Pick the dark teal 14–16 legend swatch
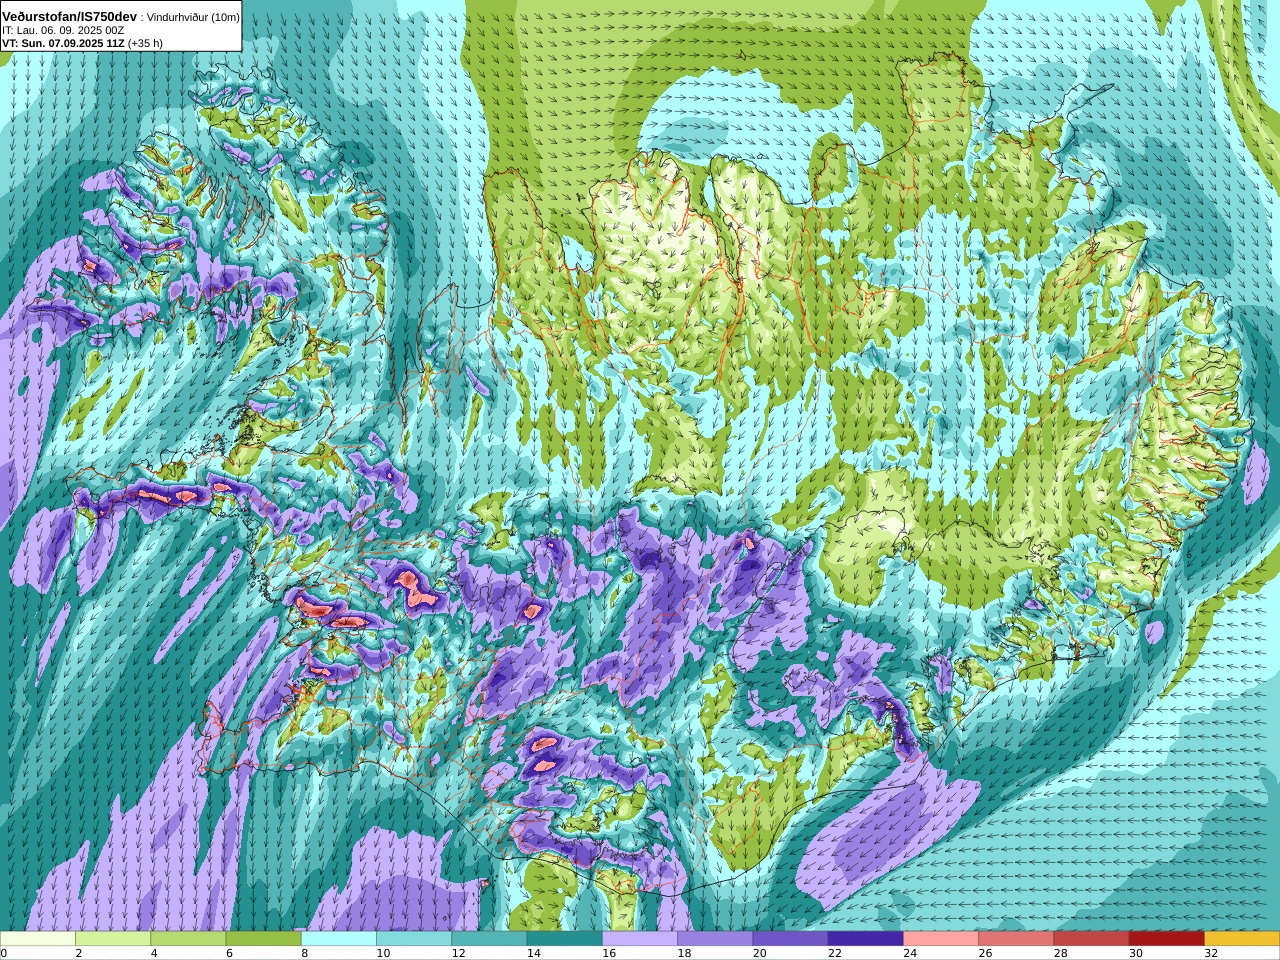The width and height of the screenshot is (1280, 960). pyautogui.click(x=565, y=939)
